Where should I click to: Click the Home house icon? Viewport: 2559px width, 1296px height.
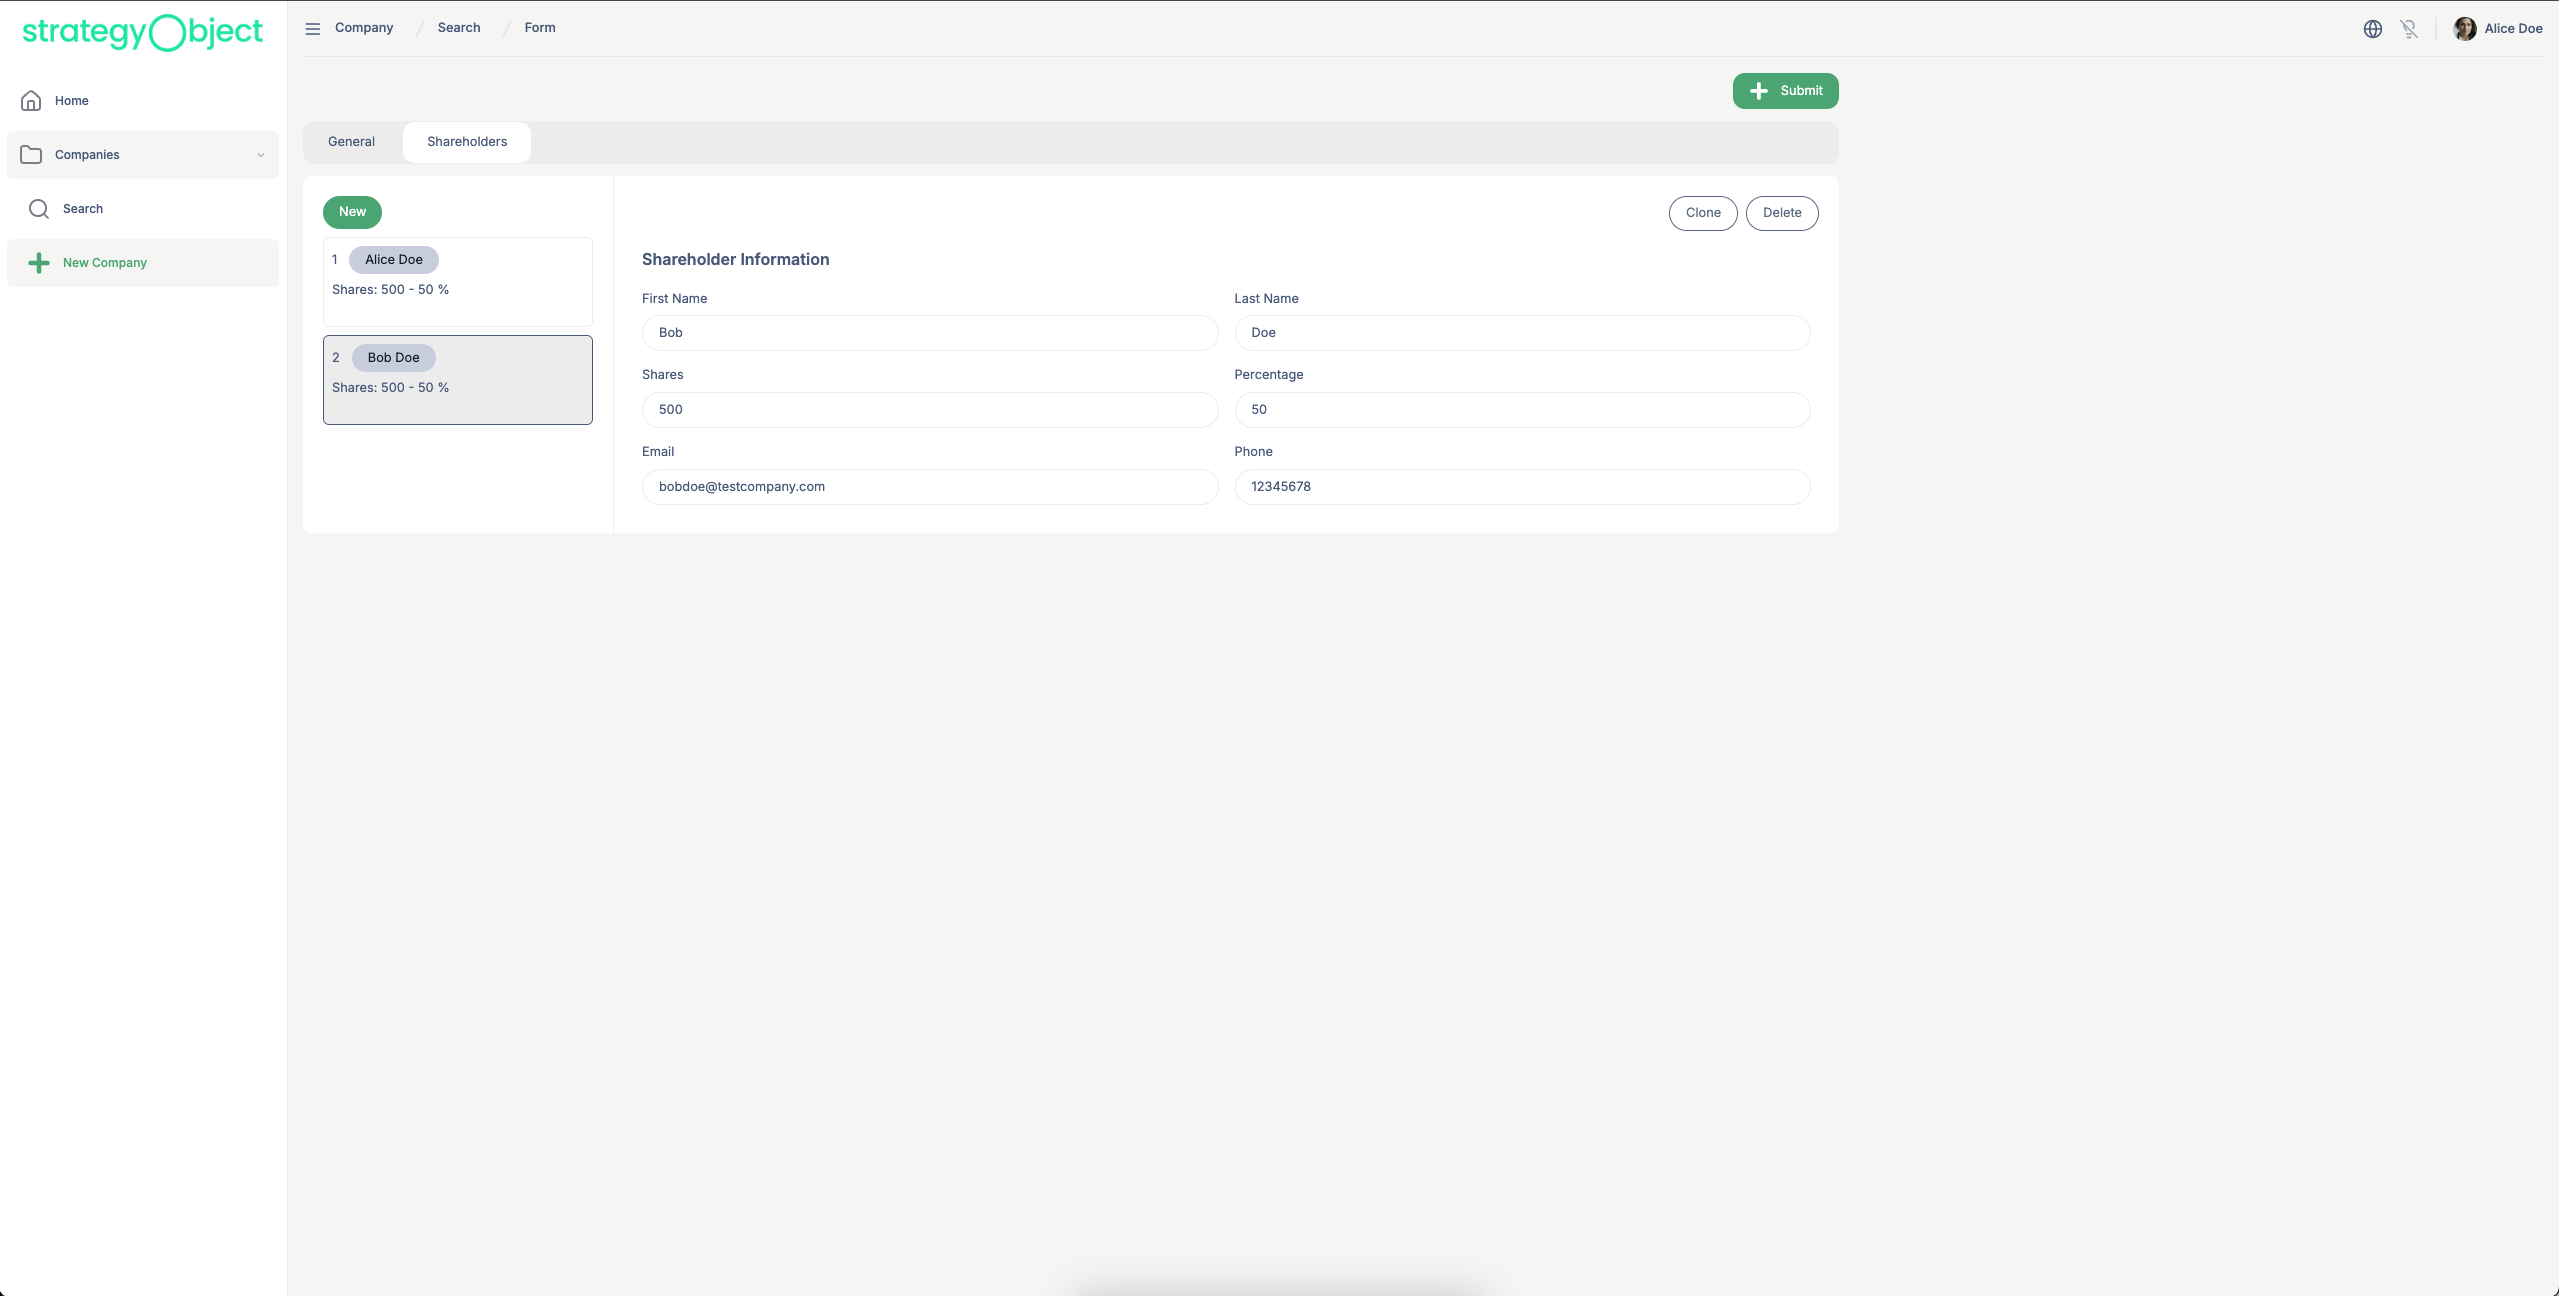[x=31, y=101]
